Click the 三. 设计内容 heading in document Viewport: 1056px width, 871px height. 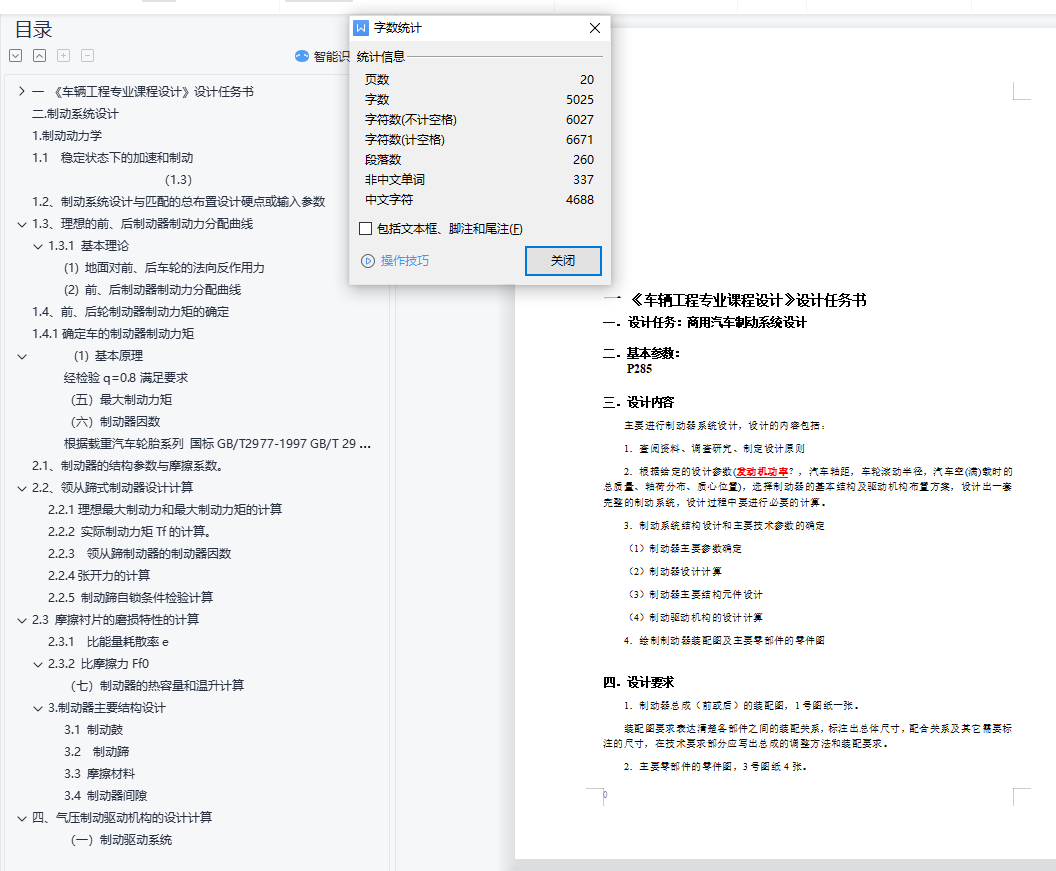(638, 402)
